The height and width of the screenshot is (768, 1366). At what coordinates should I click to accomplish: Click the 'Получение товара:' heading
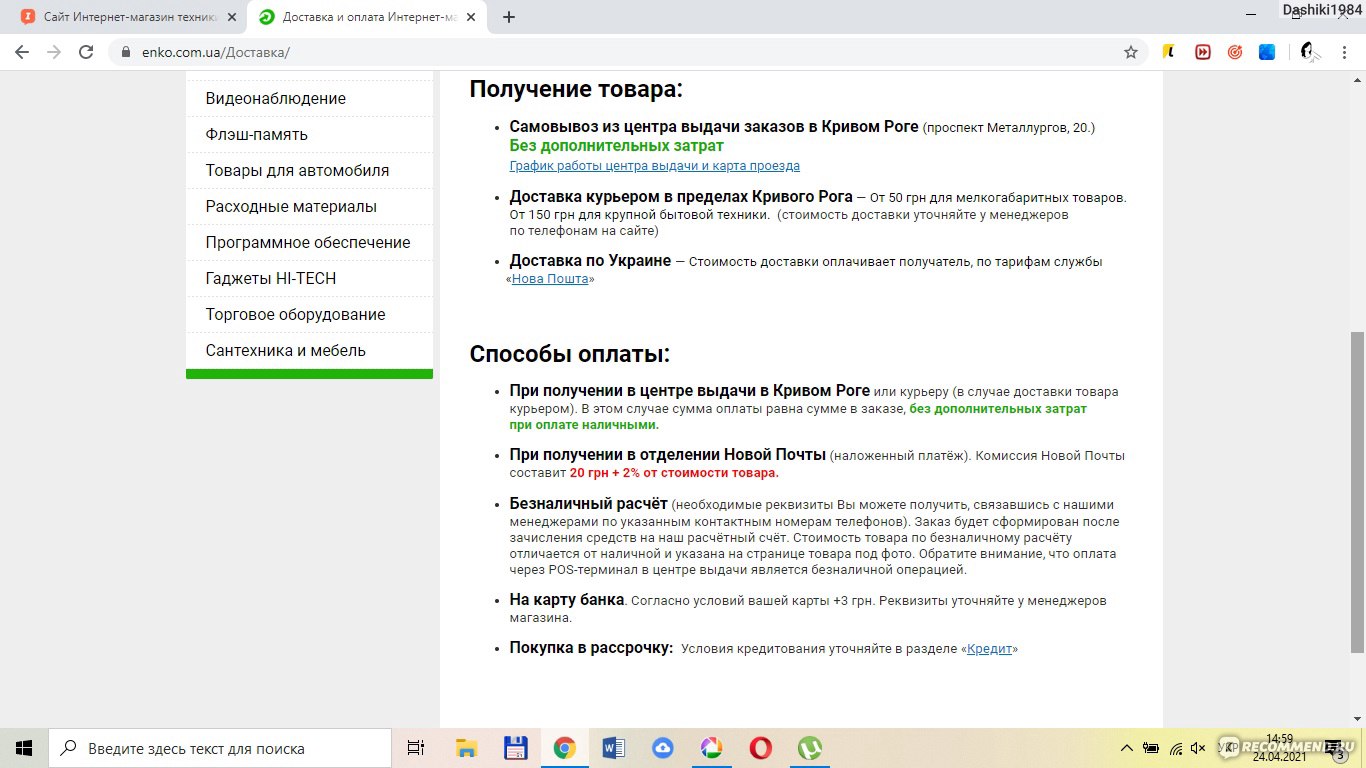pos(576,89)
